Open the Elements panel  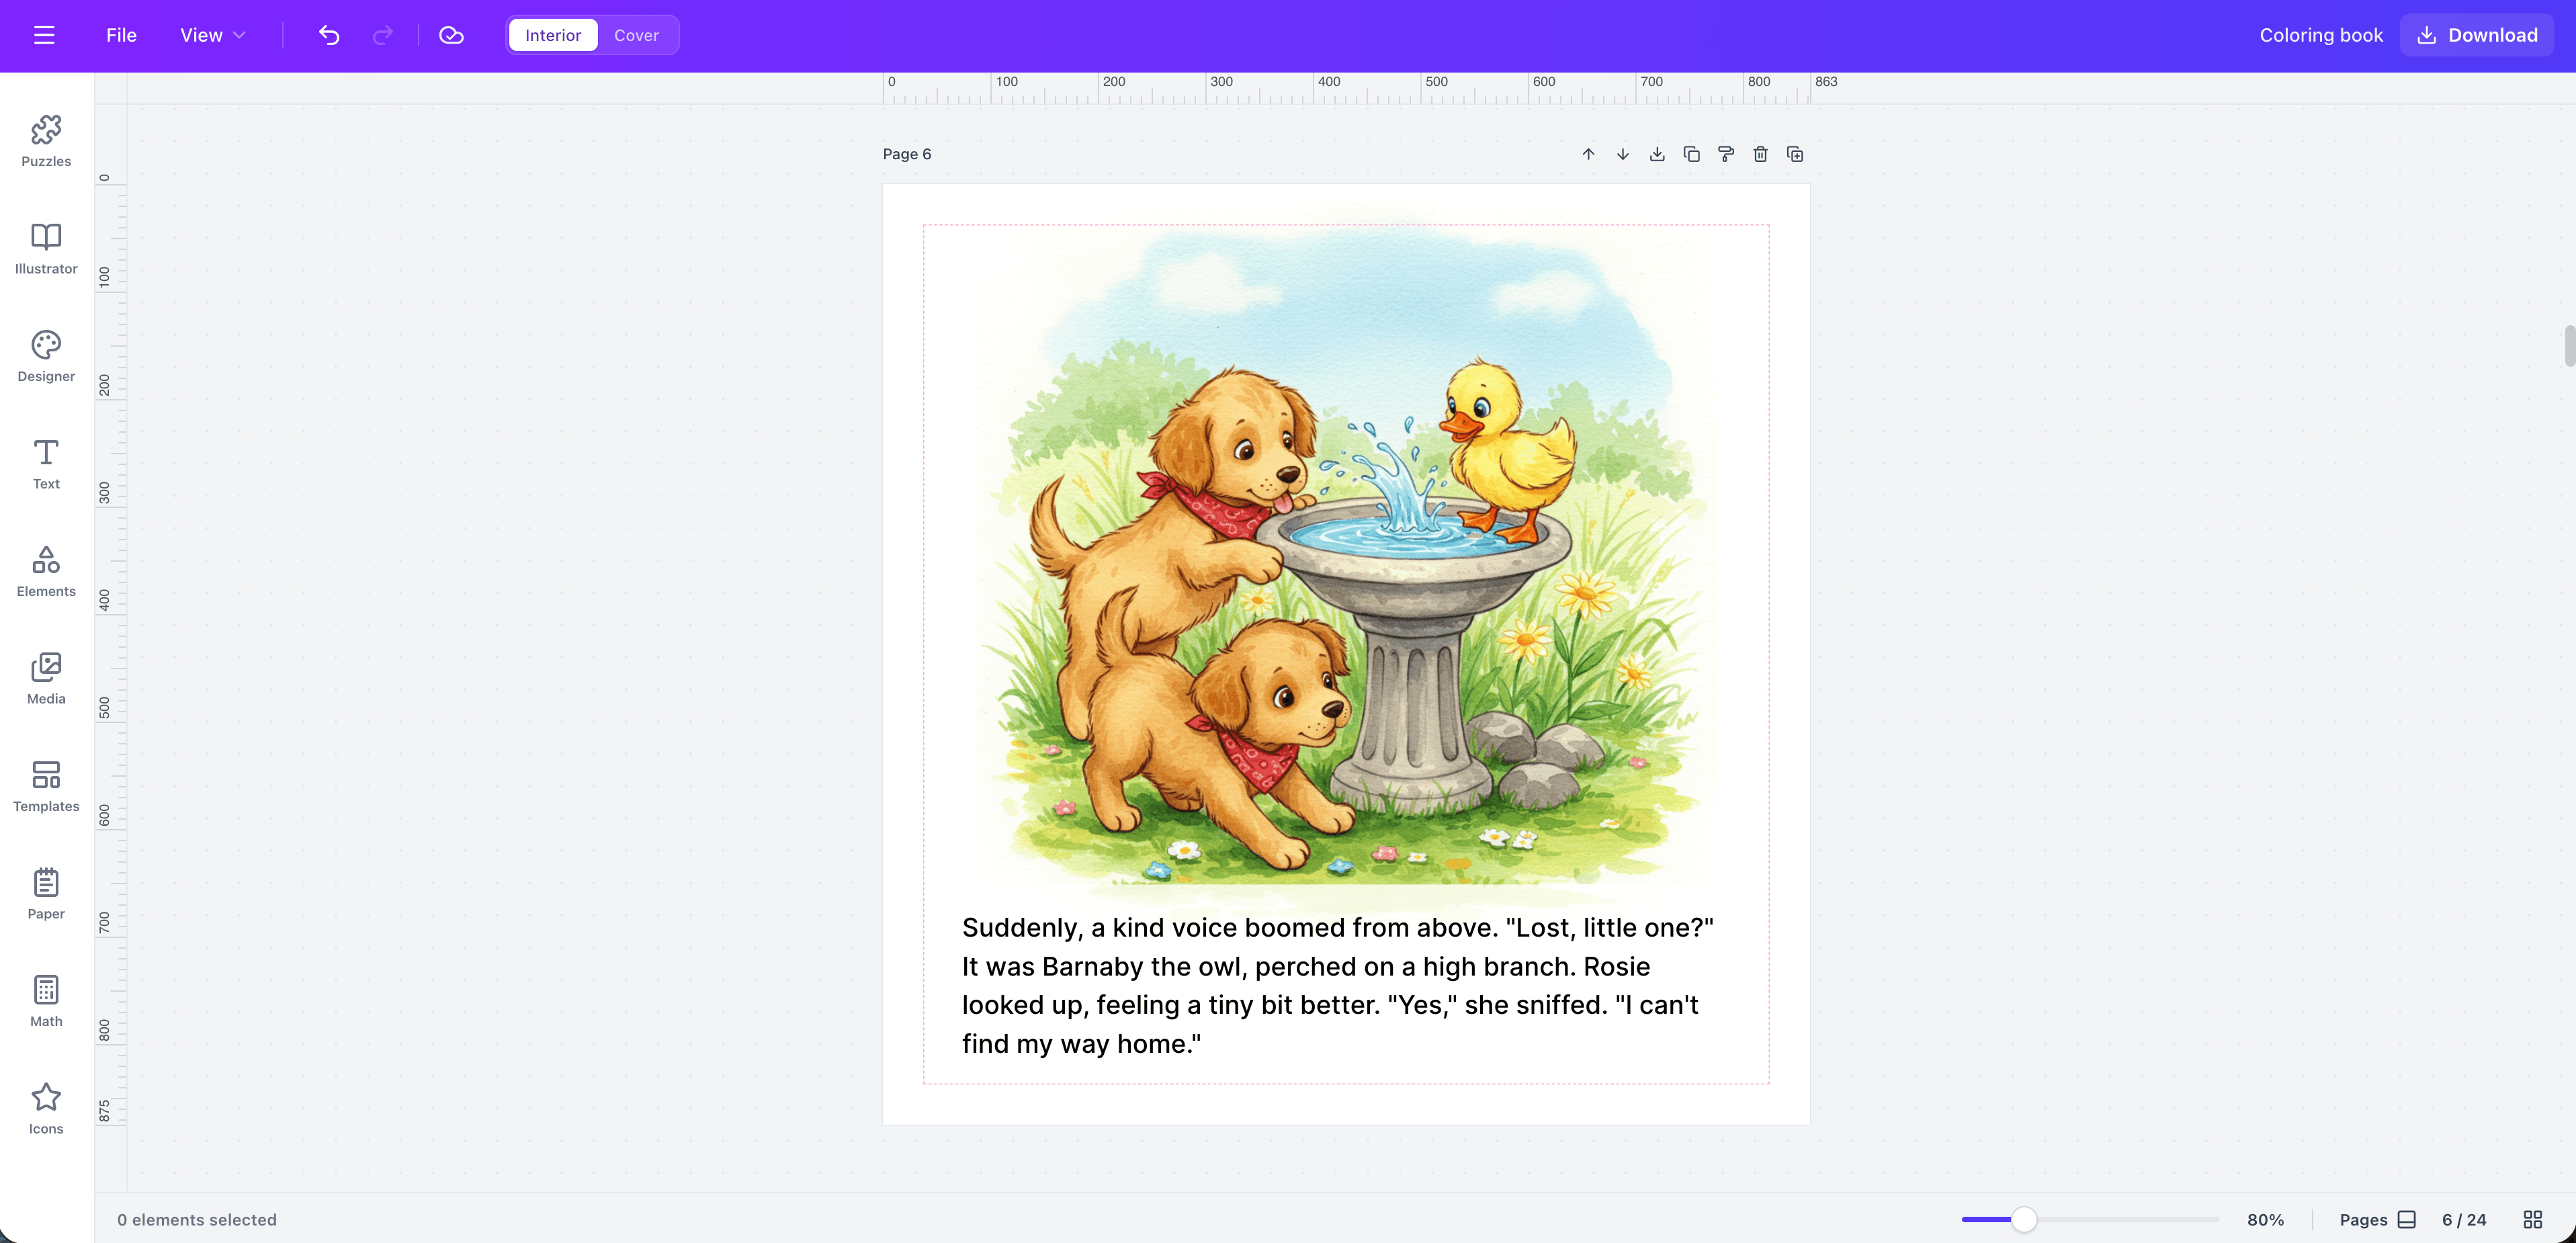[45, 571]
